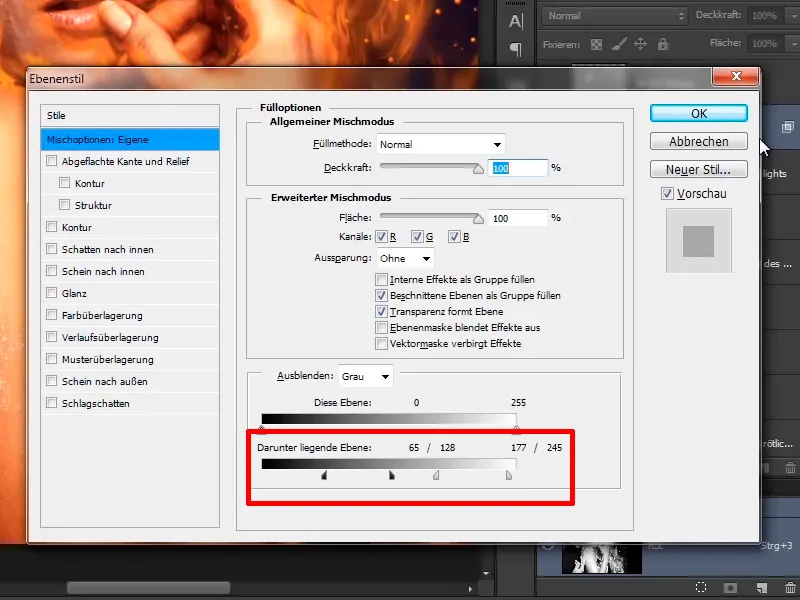Viewport: 800px width, 600px height.
Task: Enable Verlaufsüberlagerung checkbox
Action: 52,337
